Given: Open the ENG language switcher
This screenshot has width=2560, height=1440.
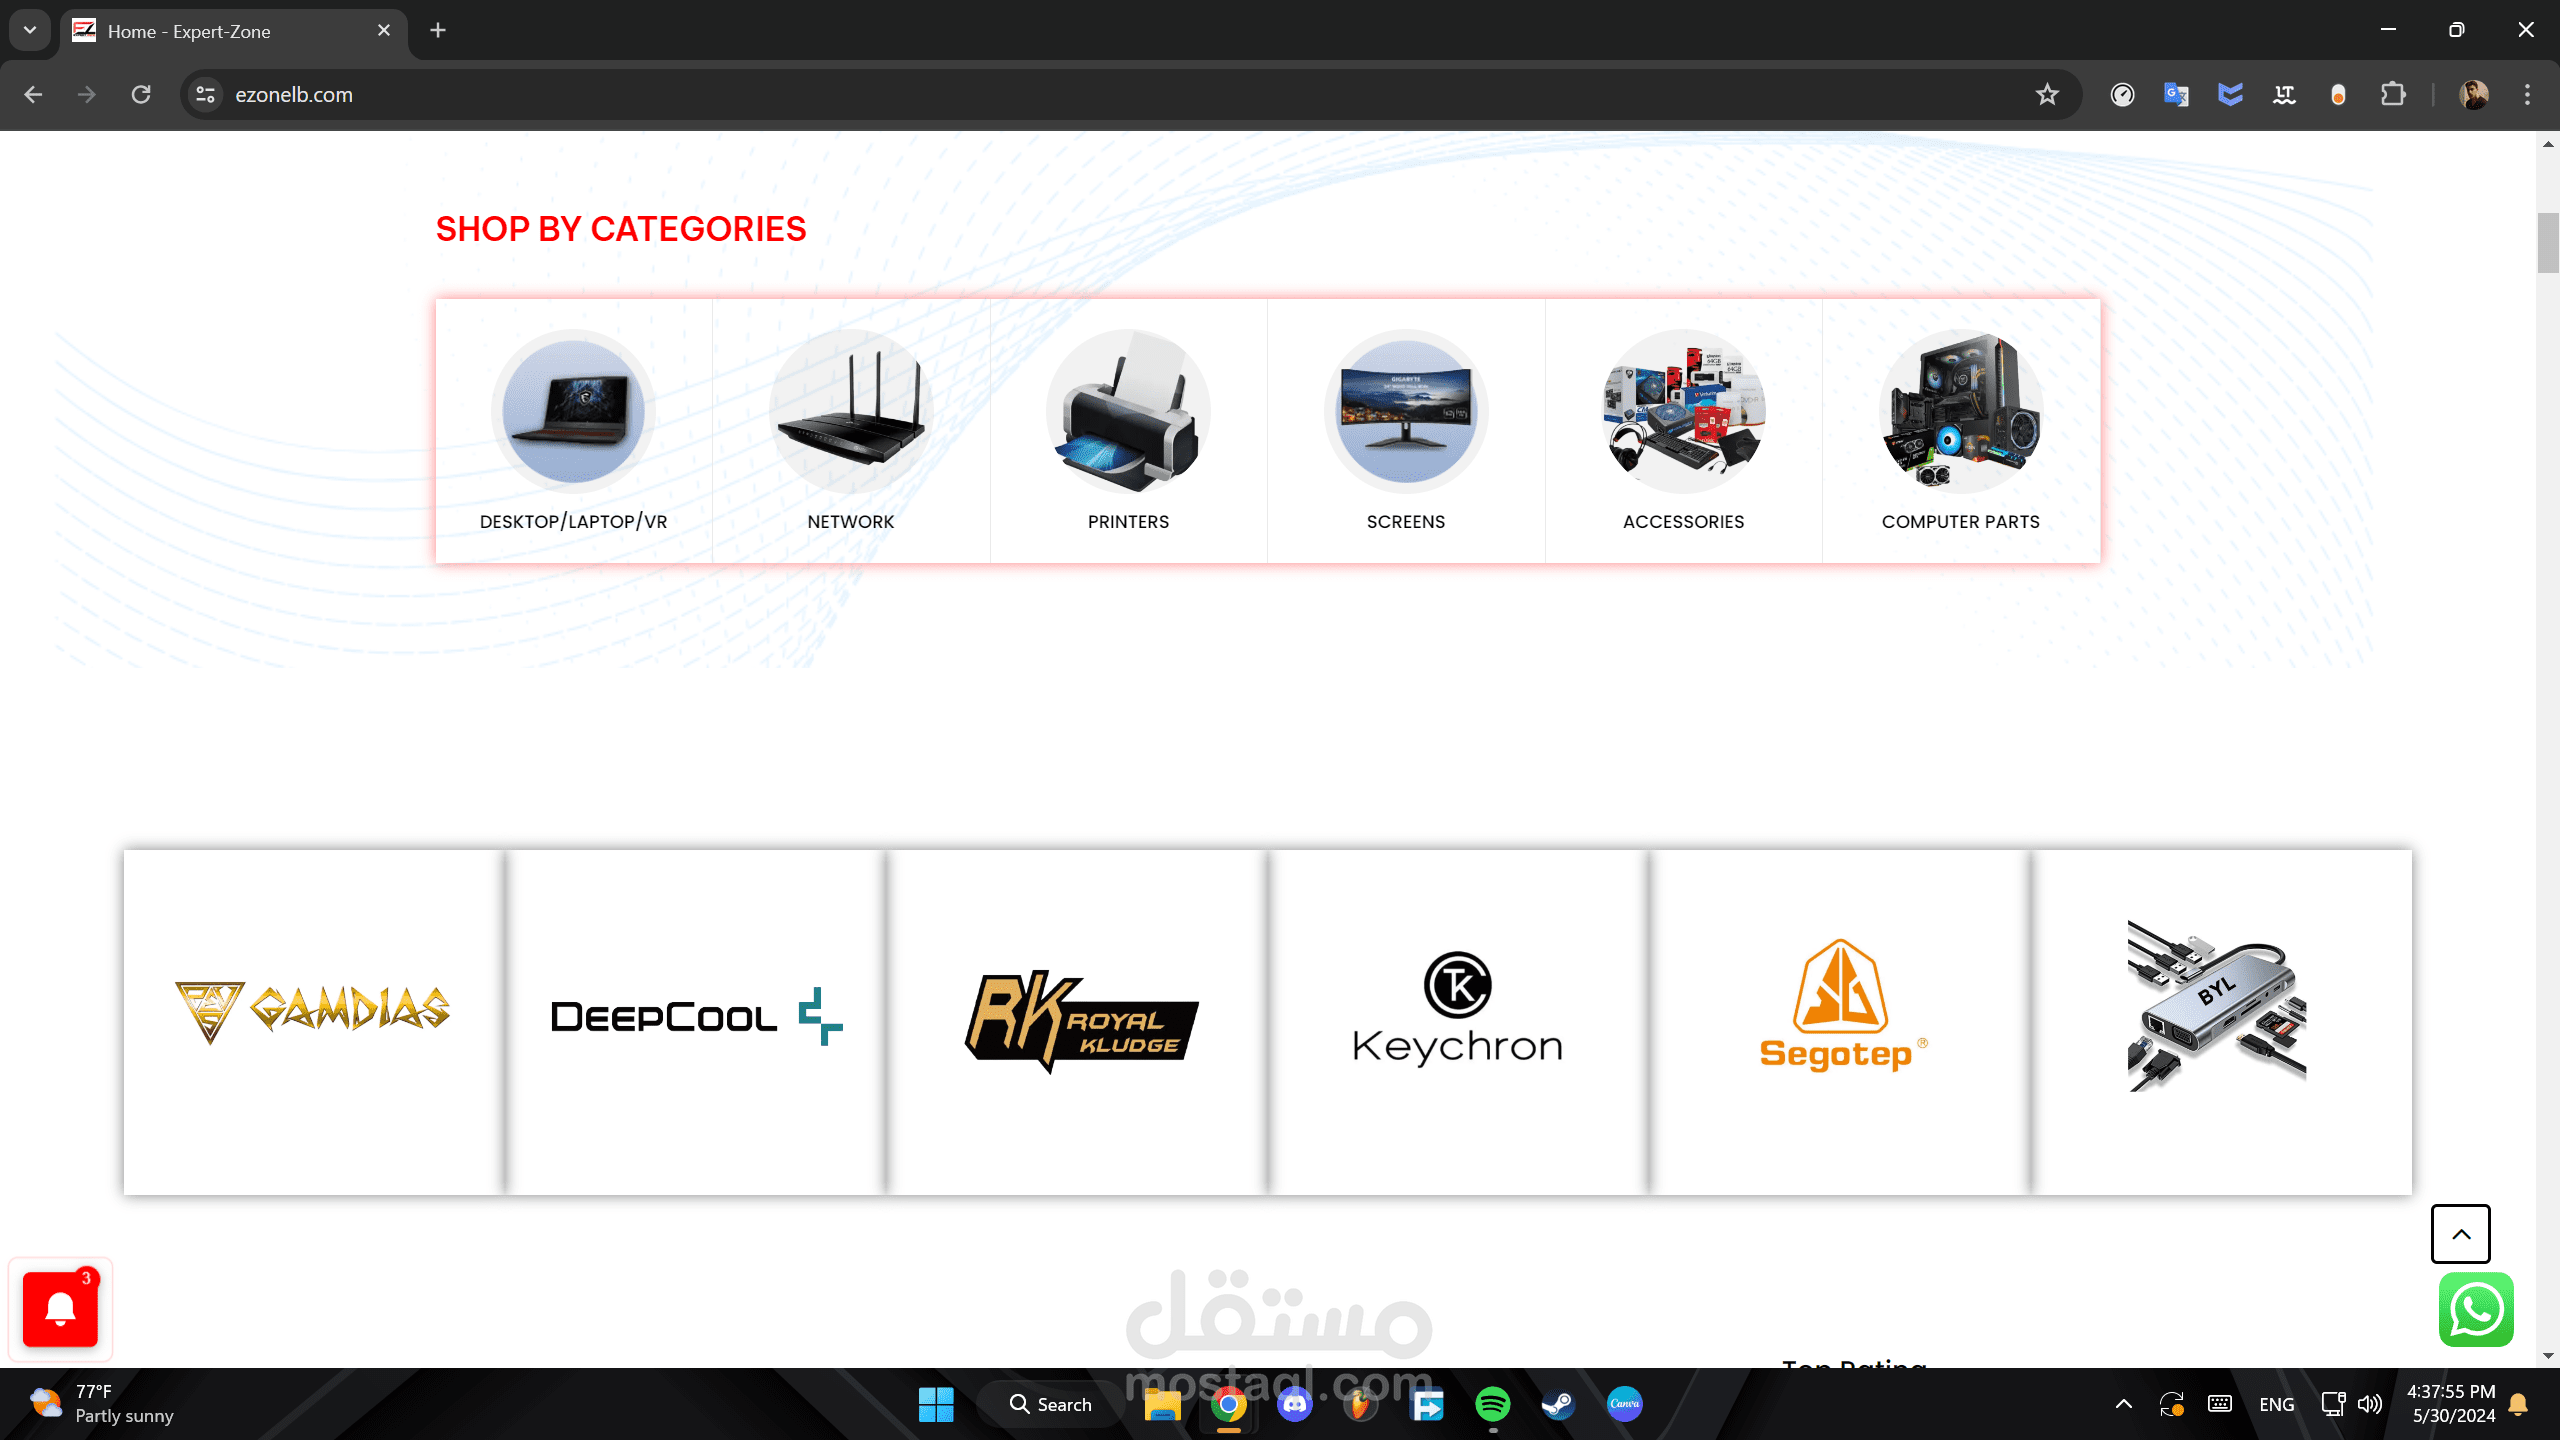Looking at the screenshot, I should point(2277,1405).
